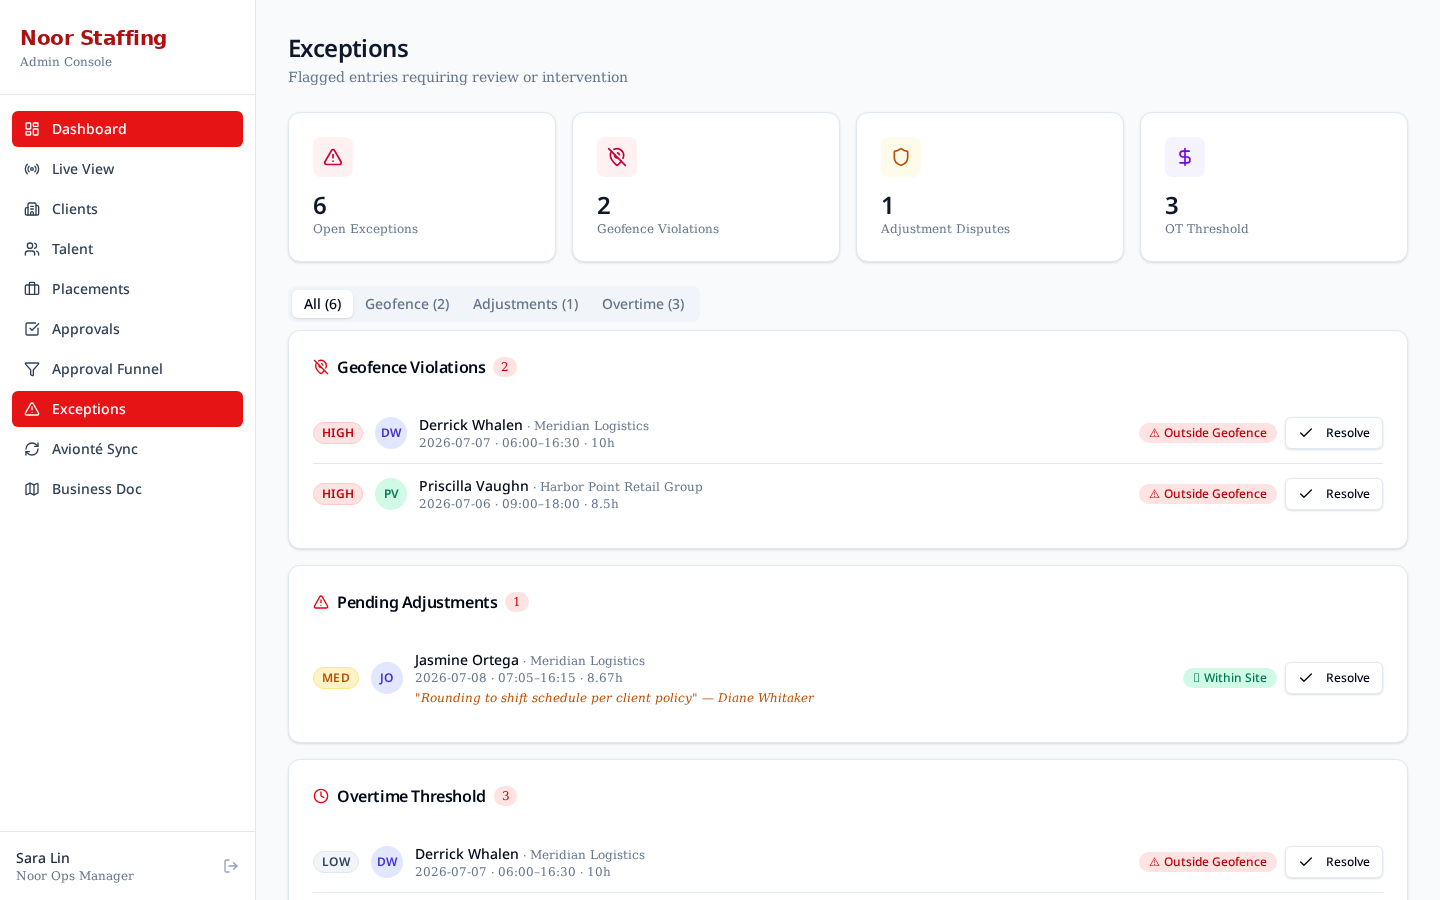Open Talent in the sidebar
Screen dimensions: 1440x900
(x=127, y=249)
